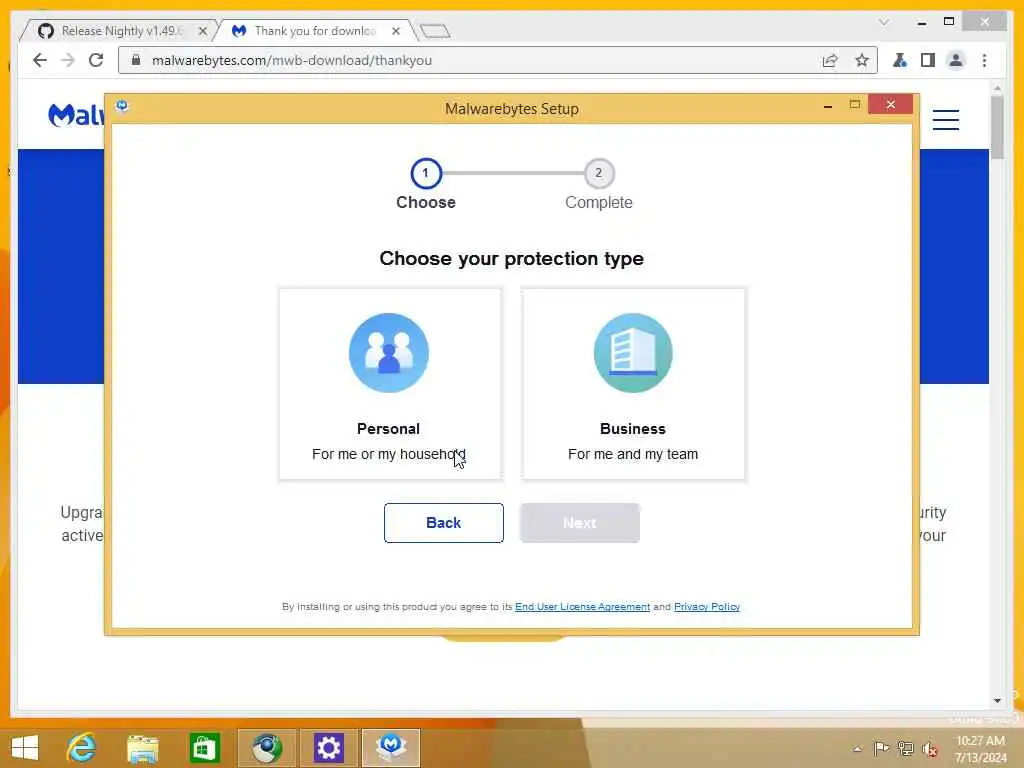The height and width of the screenshot is (768, 1024).
Task: Go back using the browser back arrow
Action: [39, 60]
